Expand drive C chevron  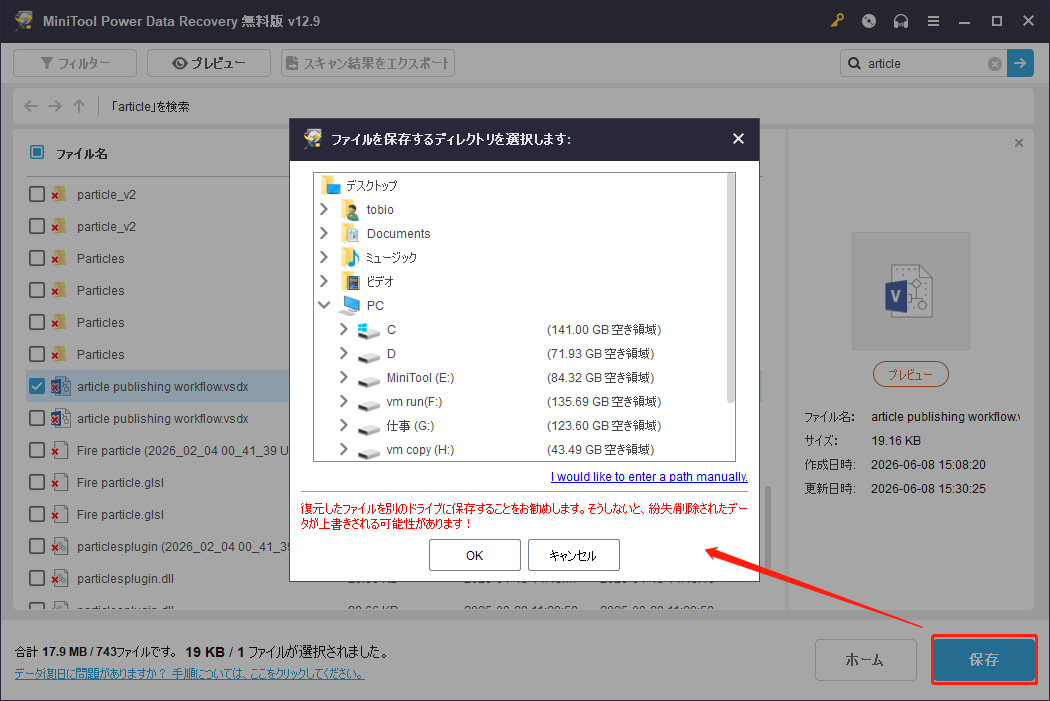click(x=344, y=329)
